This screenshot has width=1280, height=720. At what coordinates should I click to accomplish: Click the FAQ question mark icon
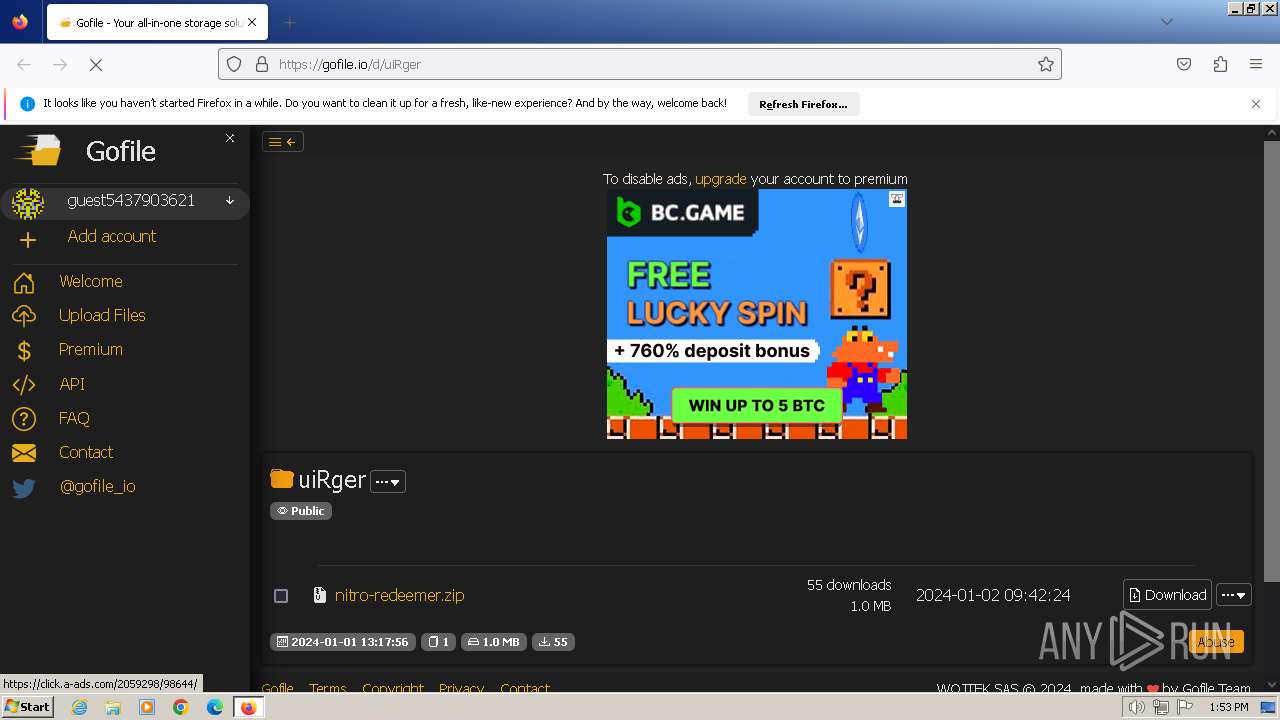click(24, 419)
